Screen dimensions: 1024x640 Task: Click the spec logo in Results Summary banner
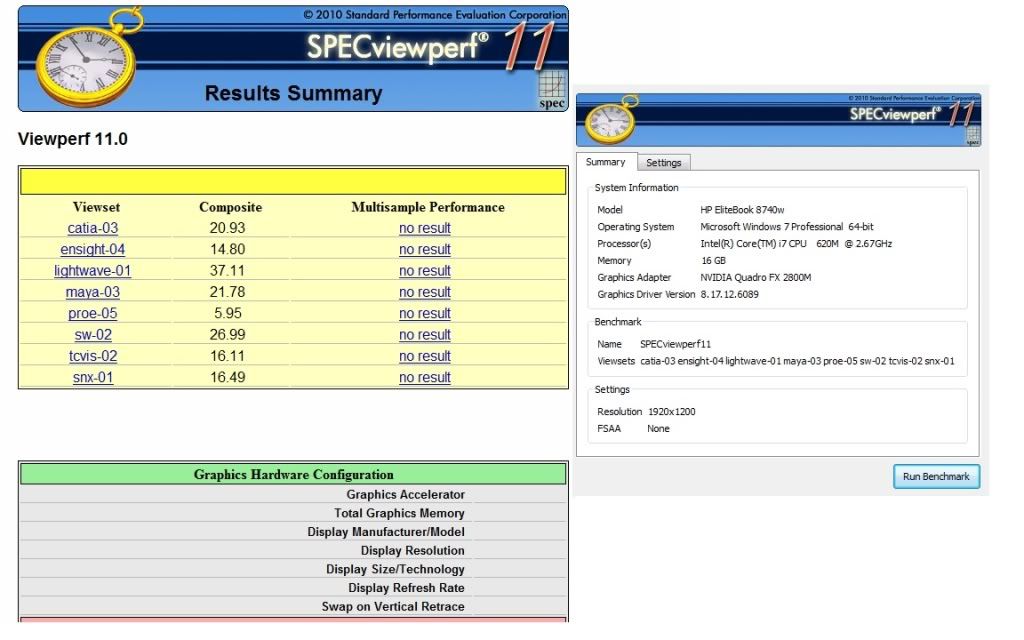coord(552,89)
